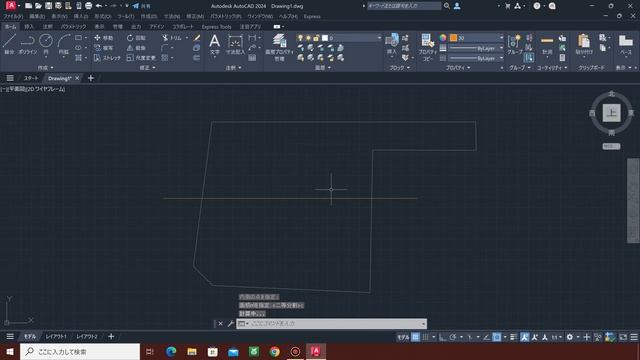
Task: Switch to the 挿入 (Insert) ribbon tab
Action: (29, 27)
